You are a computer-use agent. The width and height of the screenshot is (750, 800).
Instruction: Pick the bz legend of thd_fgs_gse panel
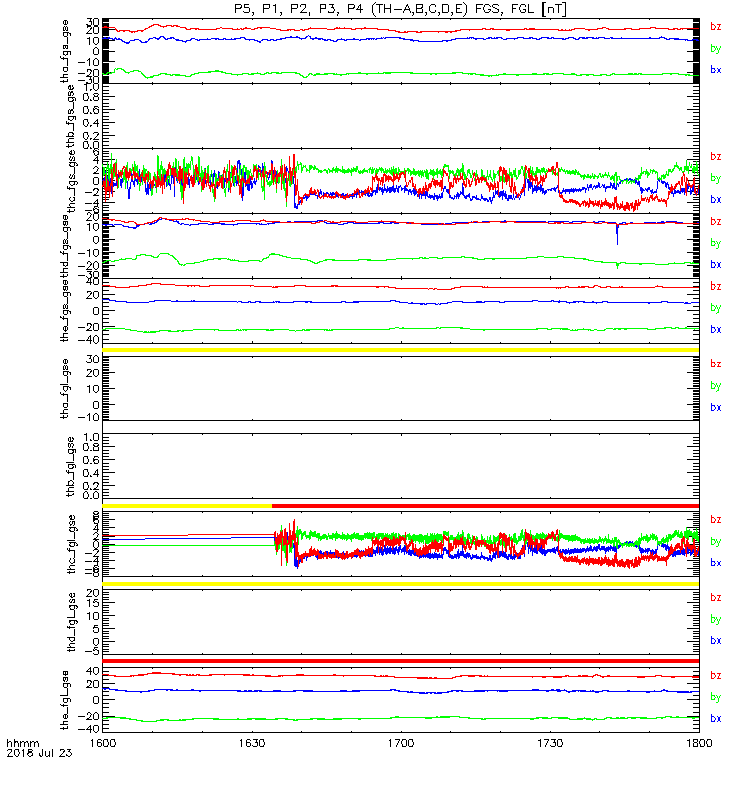(716, 221)
